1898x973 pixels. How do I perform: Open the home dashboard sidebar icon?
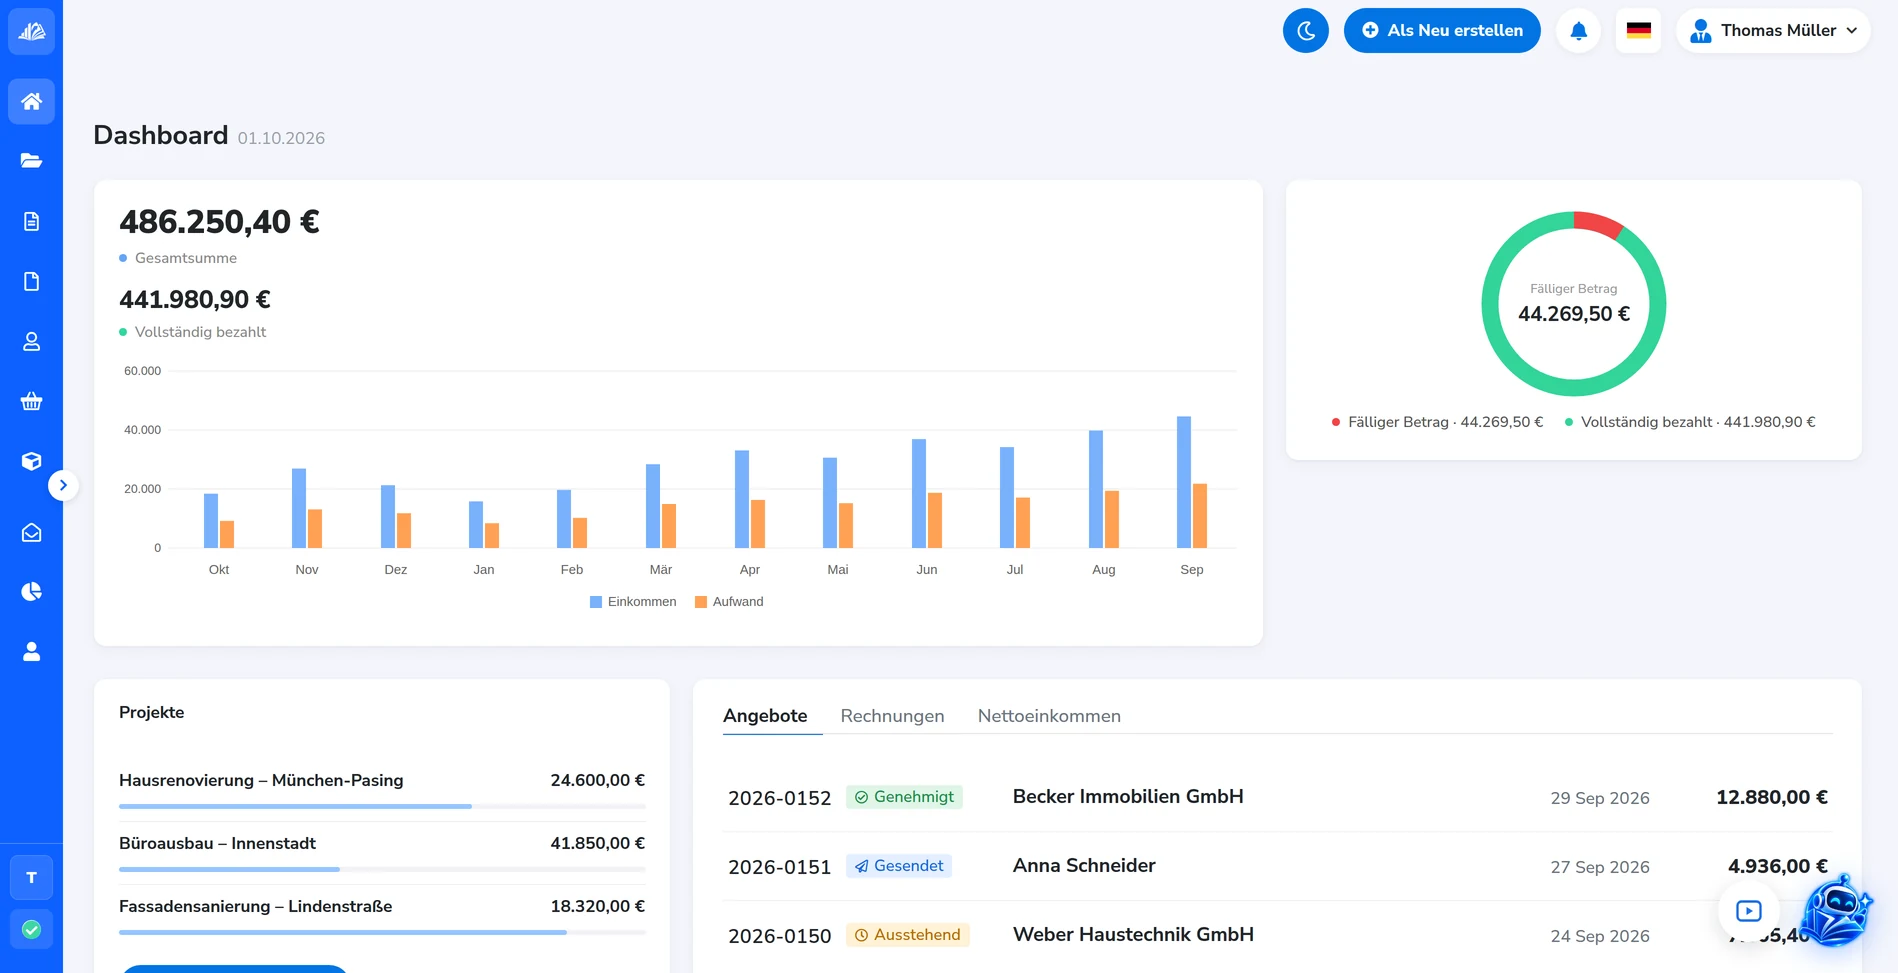[x=31, y=101]
